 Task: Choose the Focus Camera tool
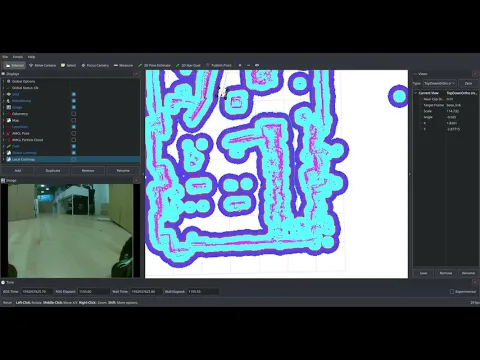click(x=95, y=65)
